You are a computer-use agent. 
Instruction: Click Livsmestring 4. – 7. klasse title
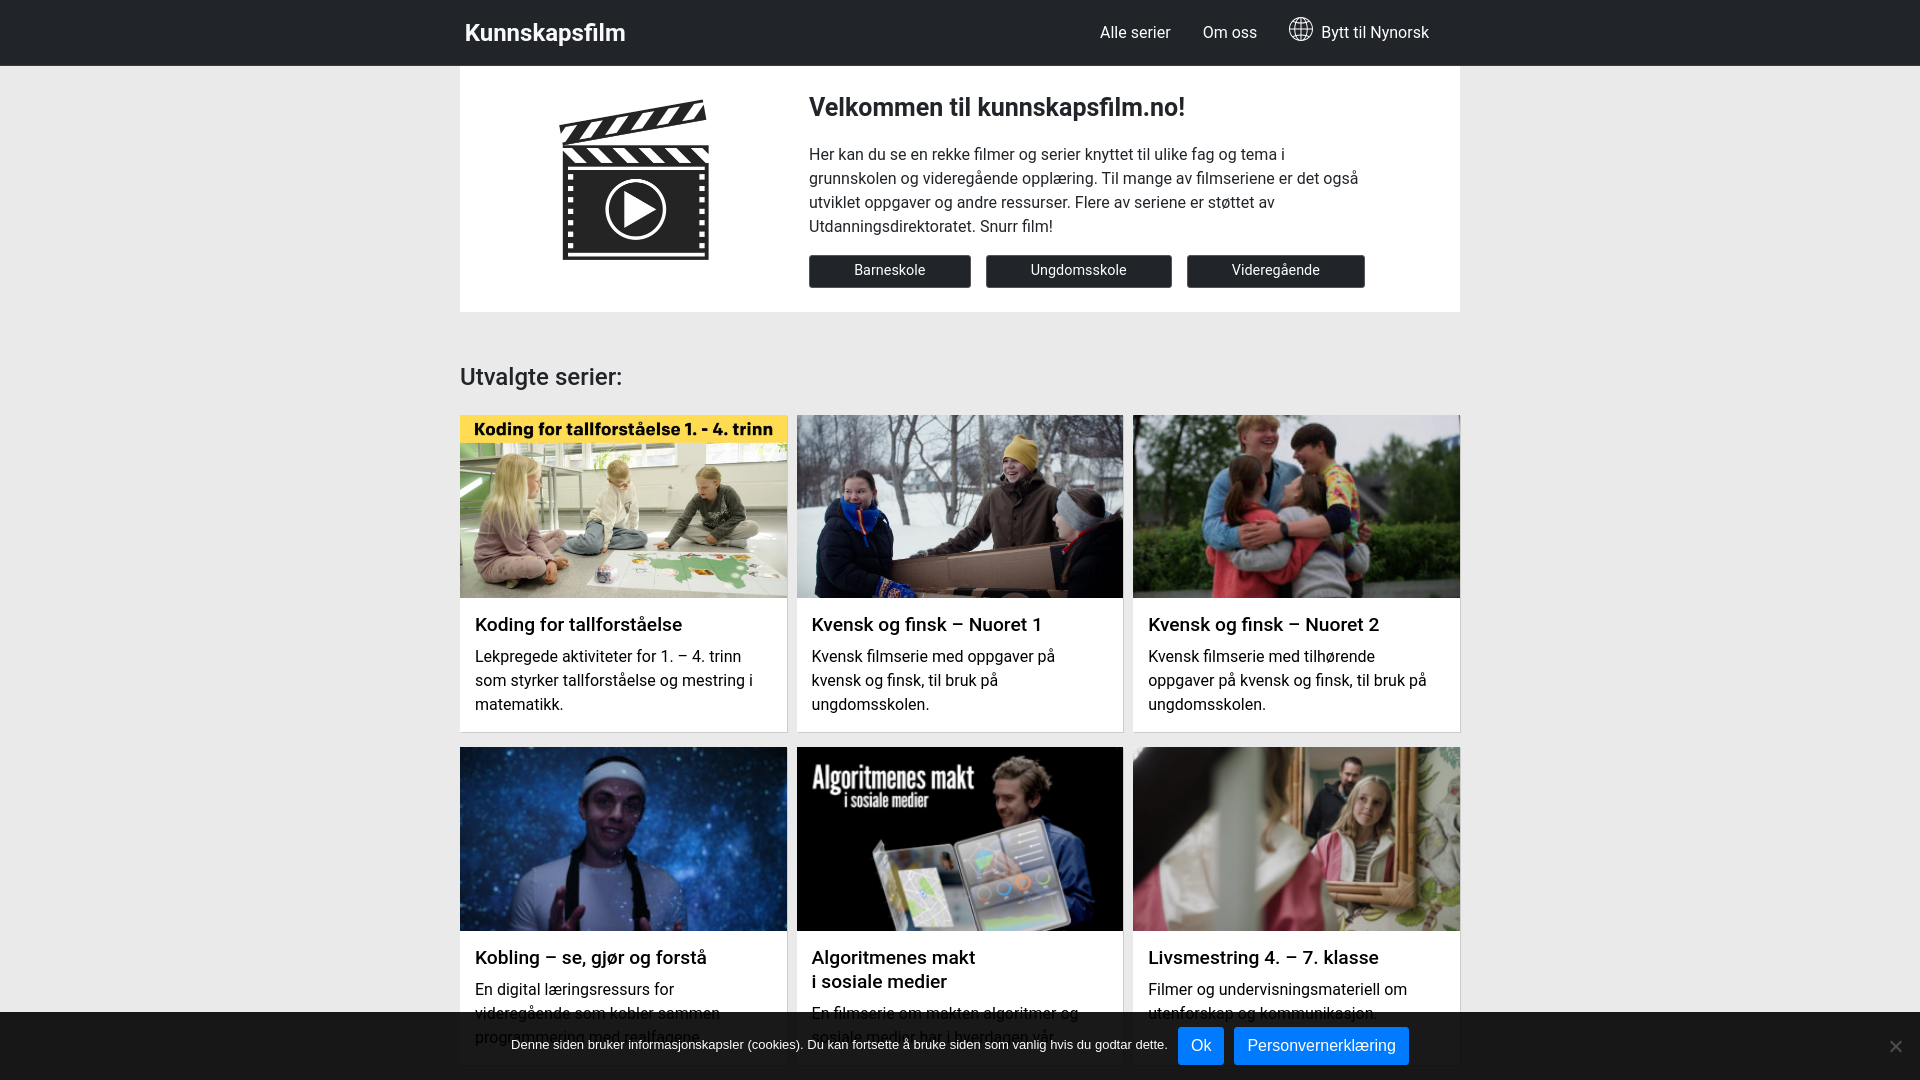click(x=1263, y=958)
